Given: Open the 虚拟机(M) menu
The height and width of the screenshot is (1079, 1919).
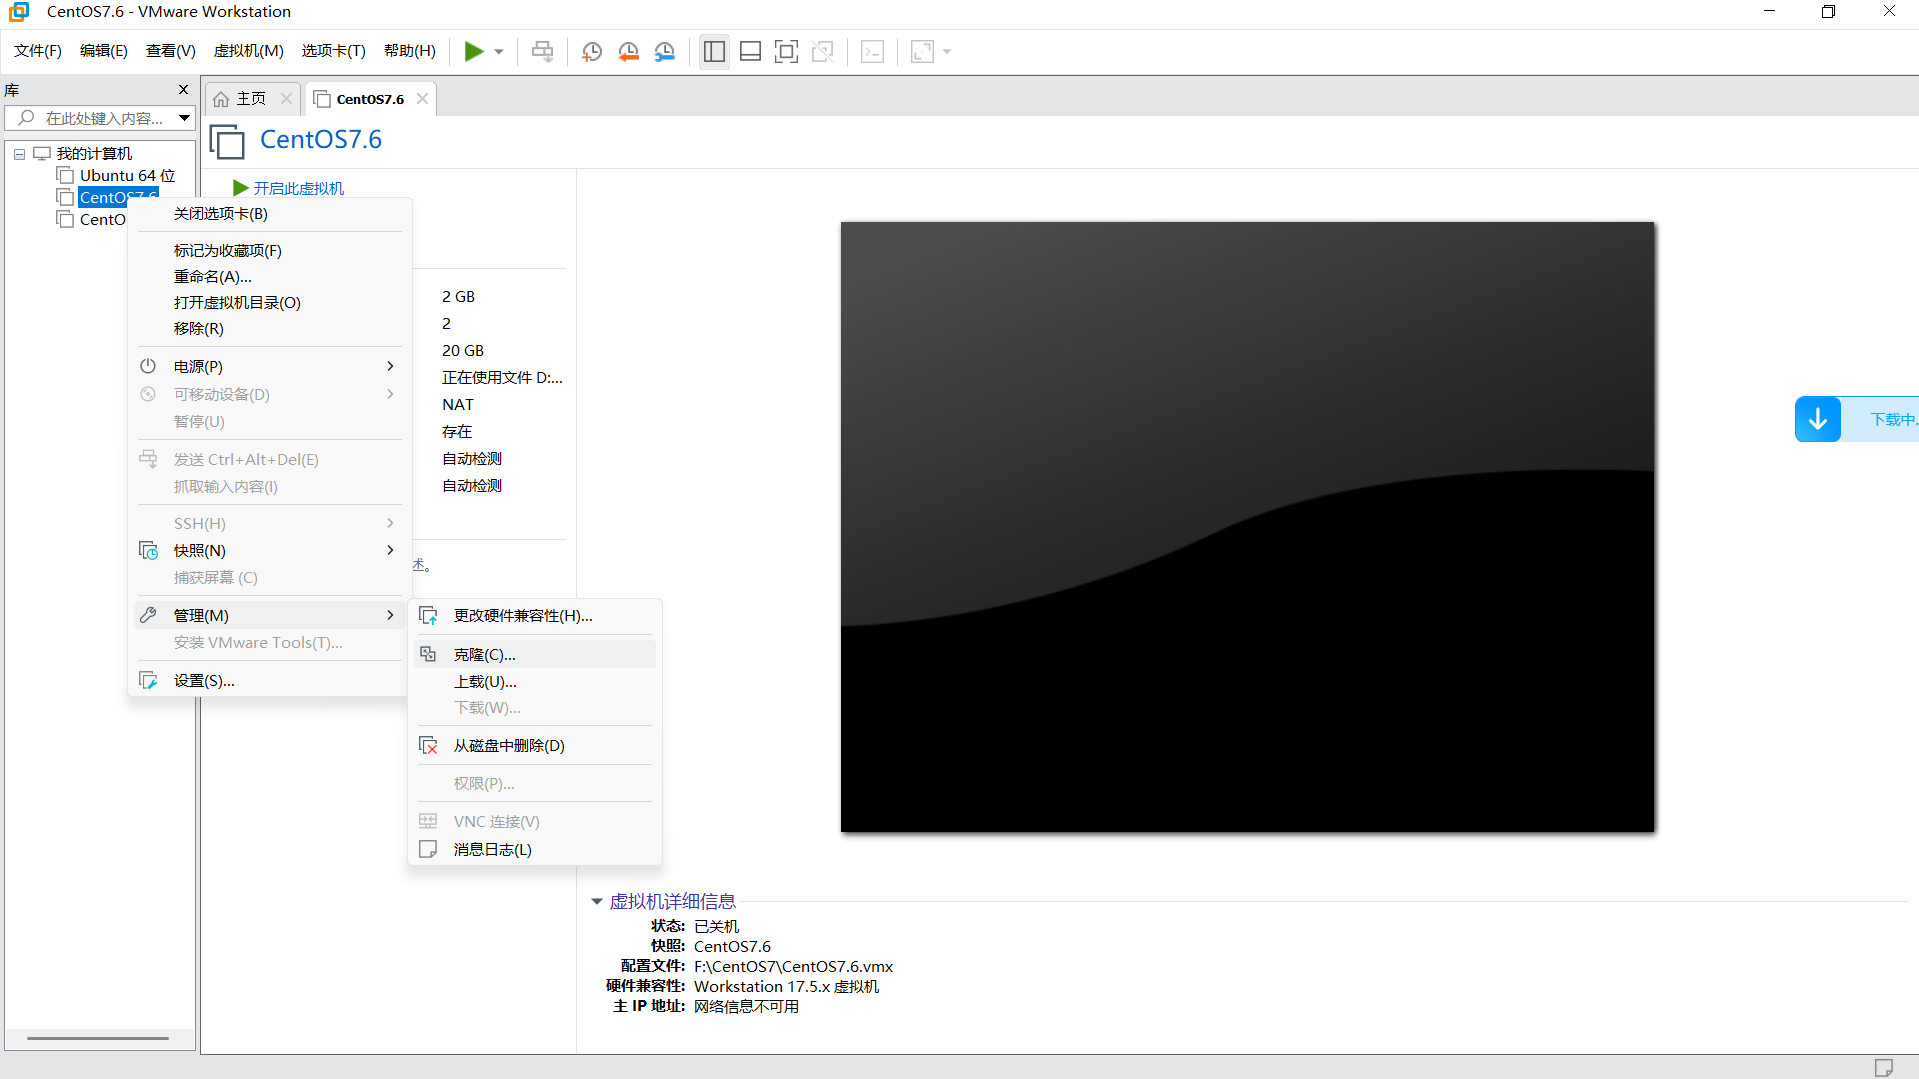Looking at the screenshot, I should [x=249, y=51].
